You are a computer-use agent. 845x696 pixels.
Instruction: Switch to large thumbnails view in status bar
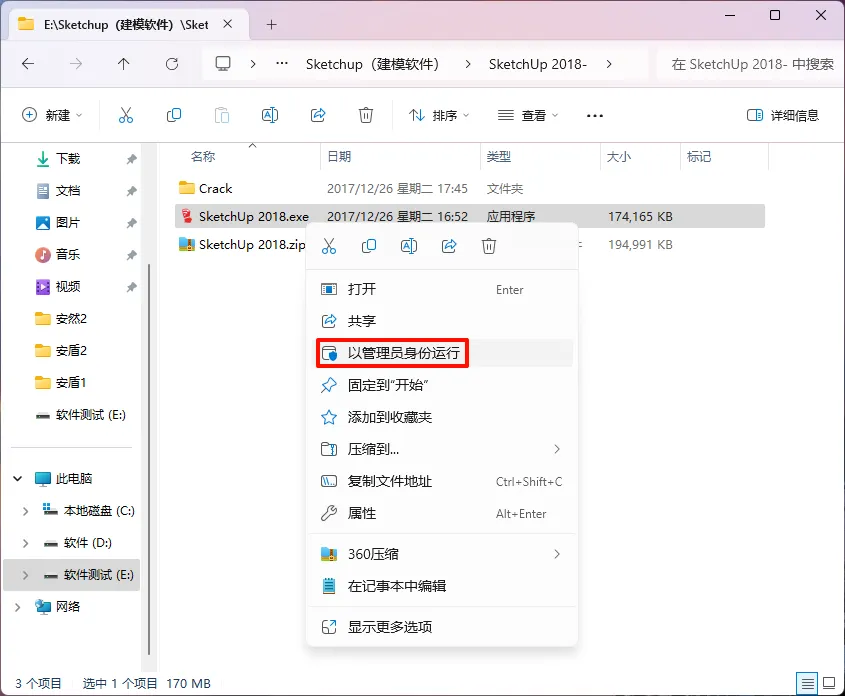click(x=829, y=684)
